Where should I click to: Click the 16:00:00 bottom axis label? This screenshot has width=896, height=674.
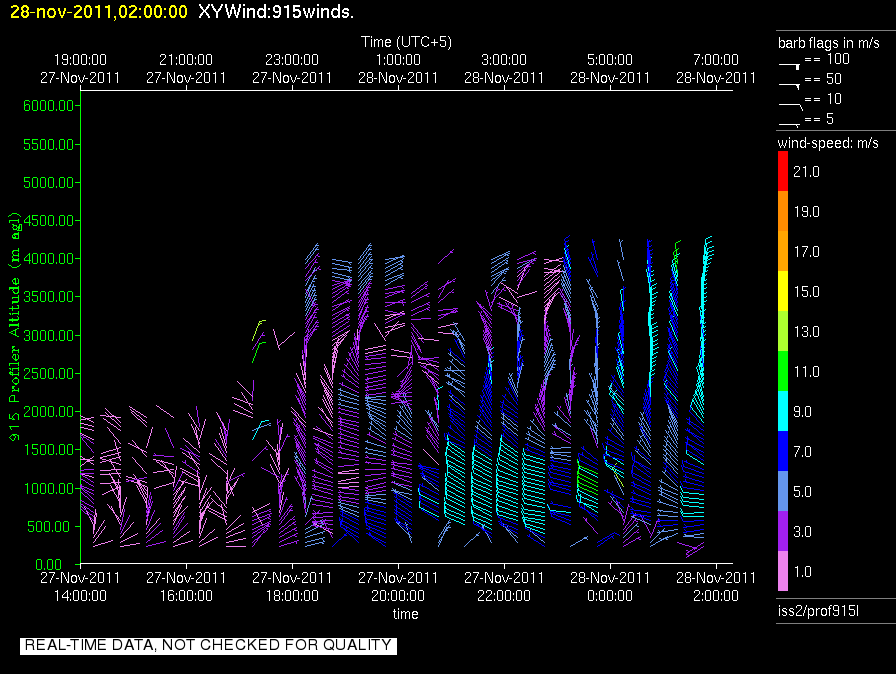[x=186, y=596]
